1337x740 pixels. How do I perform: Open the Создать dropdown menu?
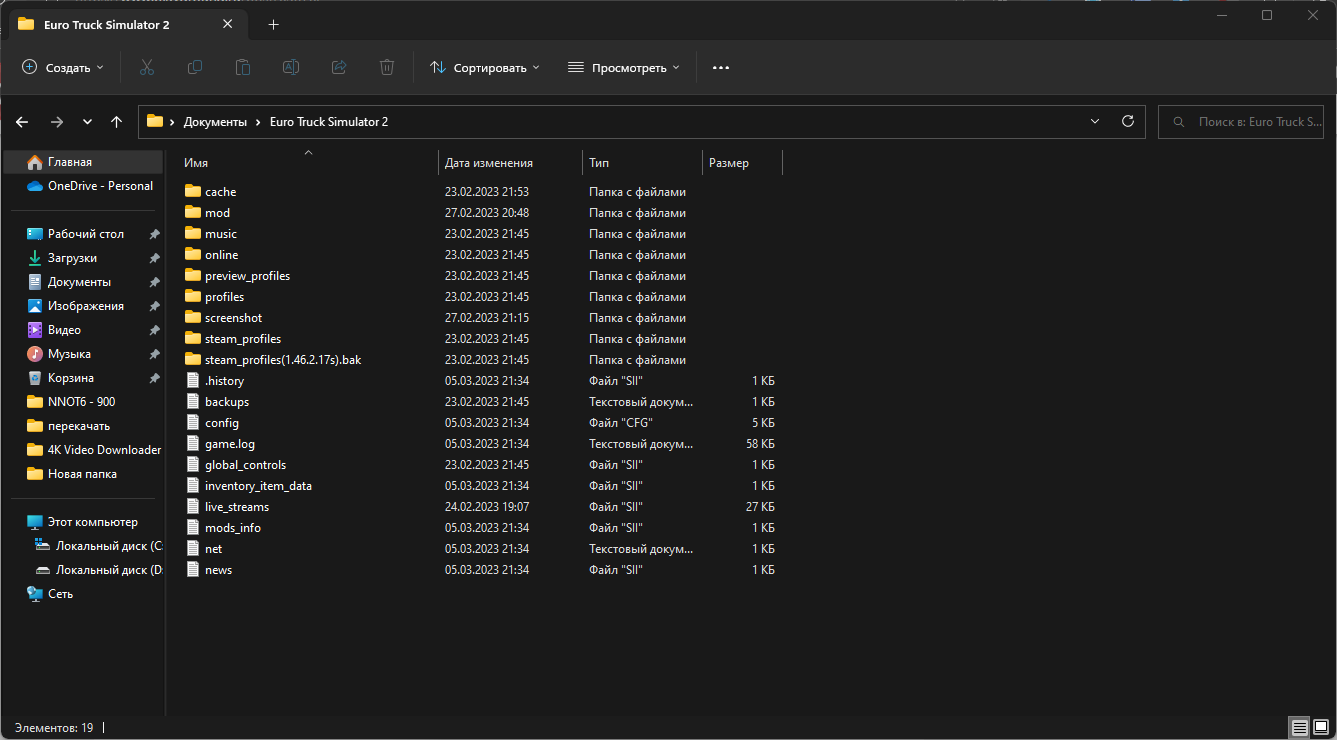[x=63, y=67]
